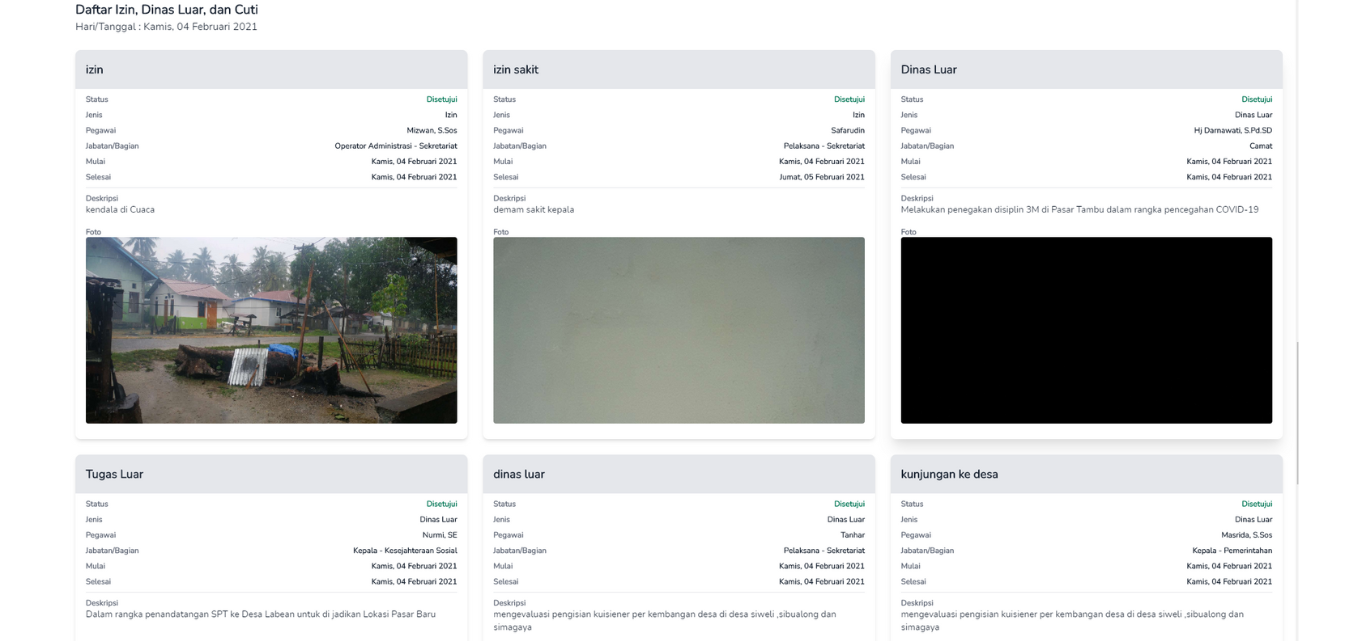
Task: Open the black photo in Dinas Luar card
Action: click(1086, 330)
